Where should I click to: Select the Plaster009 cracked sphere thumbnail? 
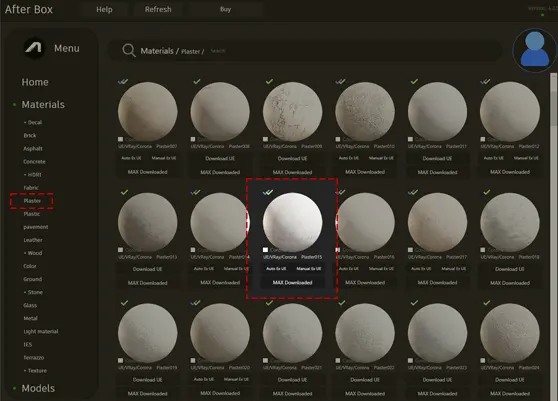click(x=293, y=111)
